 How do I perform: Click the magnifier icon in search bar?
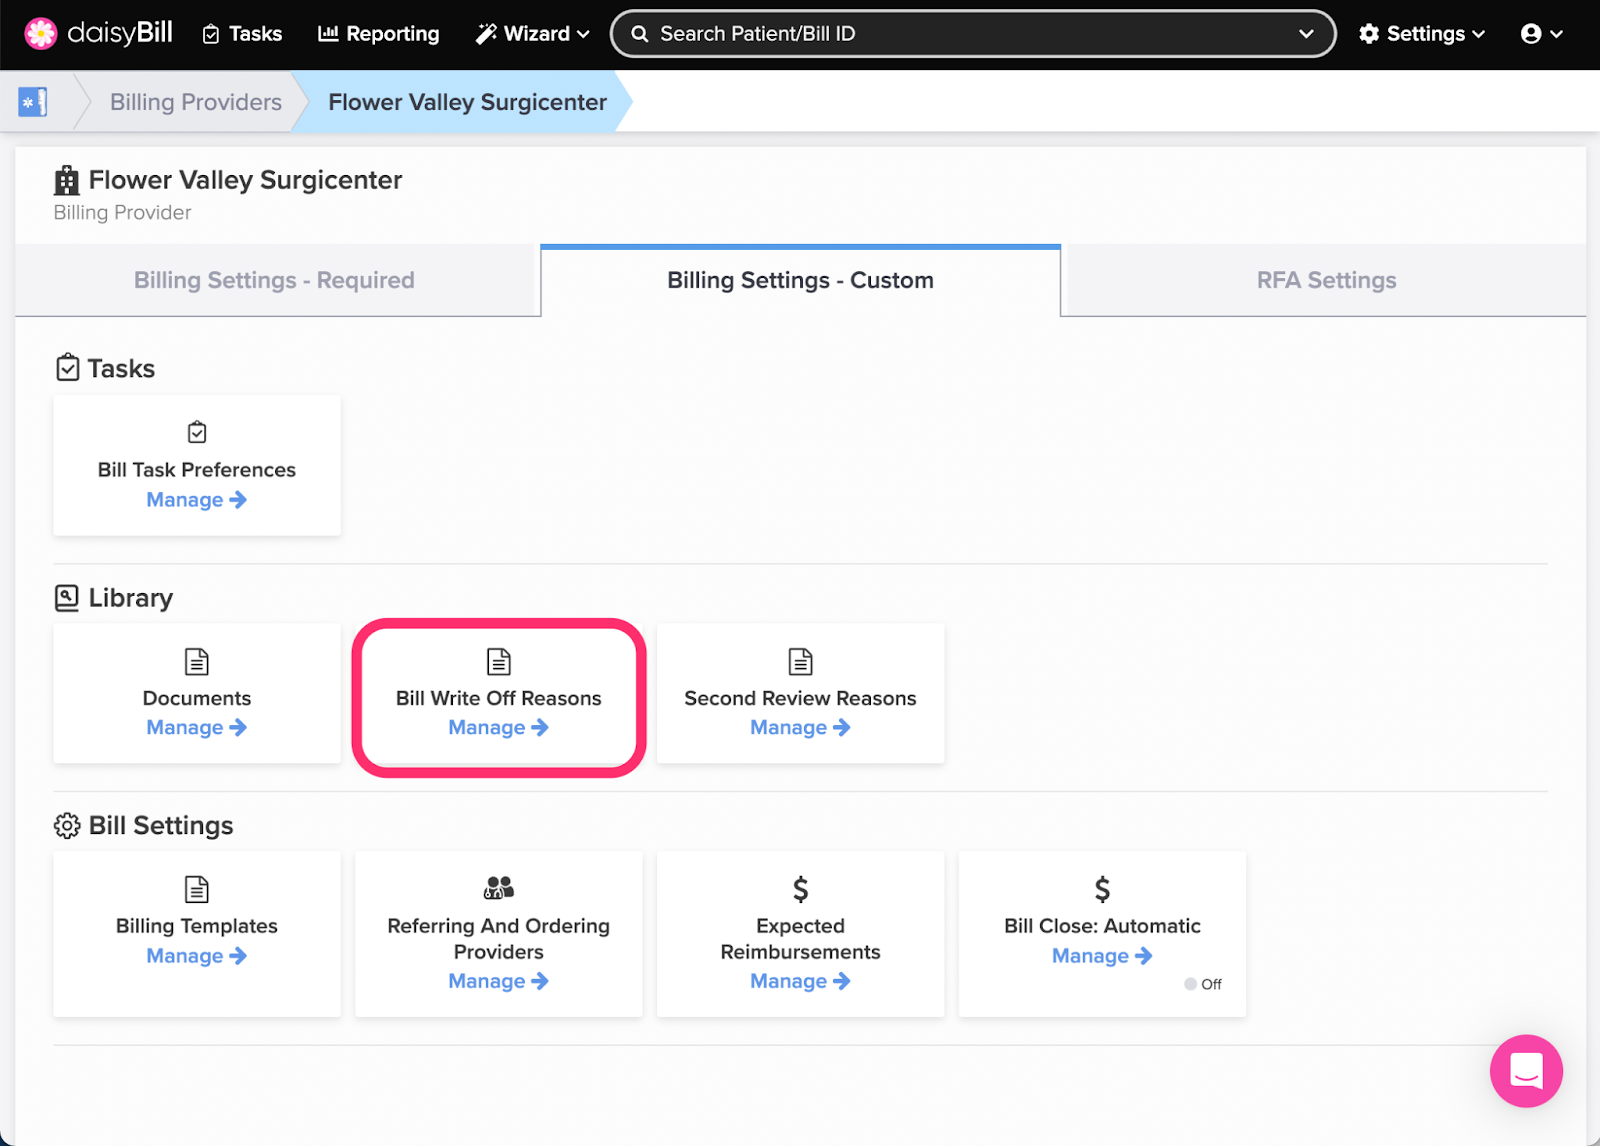[640, 34]
